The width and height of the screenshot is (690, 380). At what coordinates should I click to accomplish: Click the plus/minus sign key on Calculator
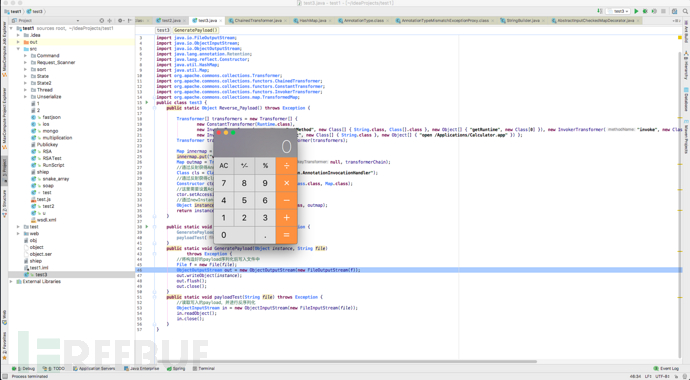[x=244, y=166]
